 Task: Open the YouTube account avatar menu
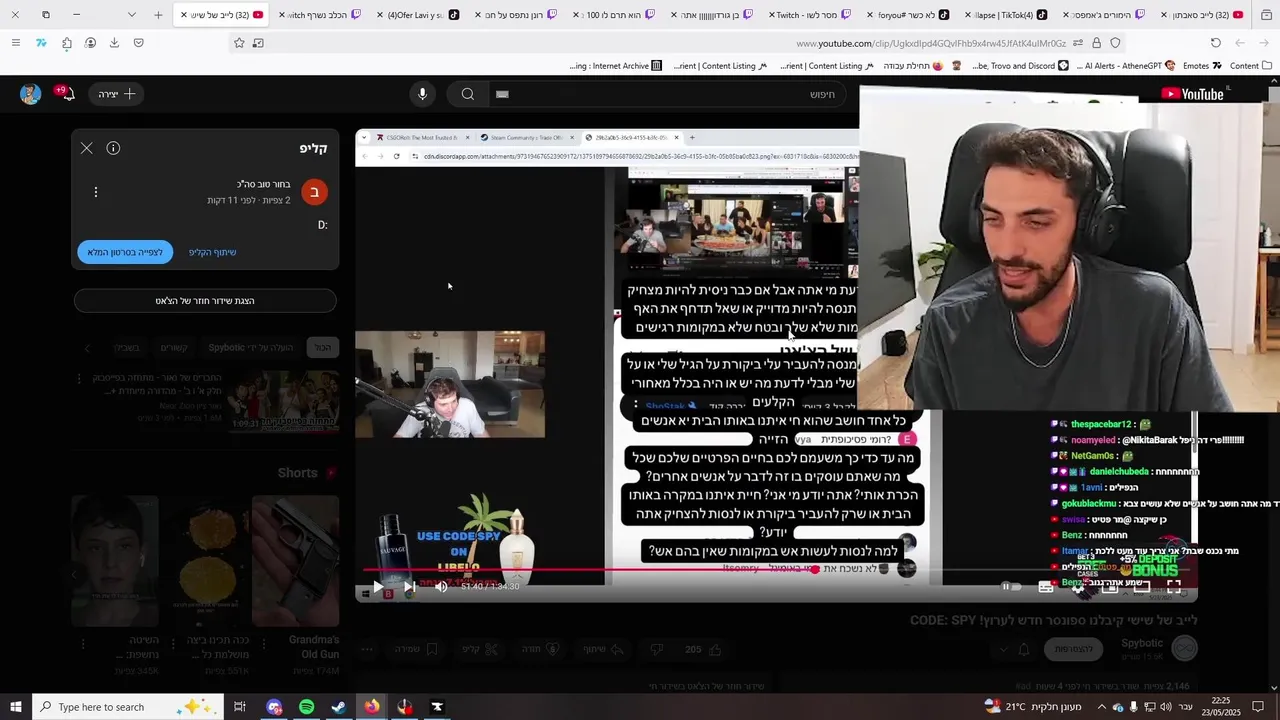pos(30,94)
